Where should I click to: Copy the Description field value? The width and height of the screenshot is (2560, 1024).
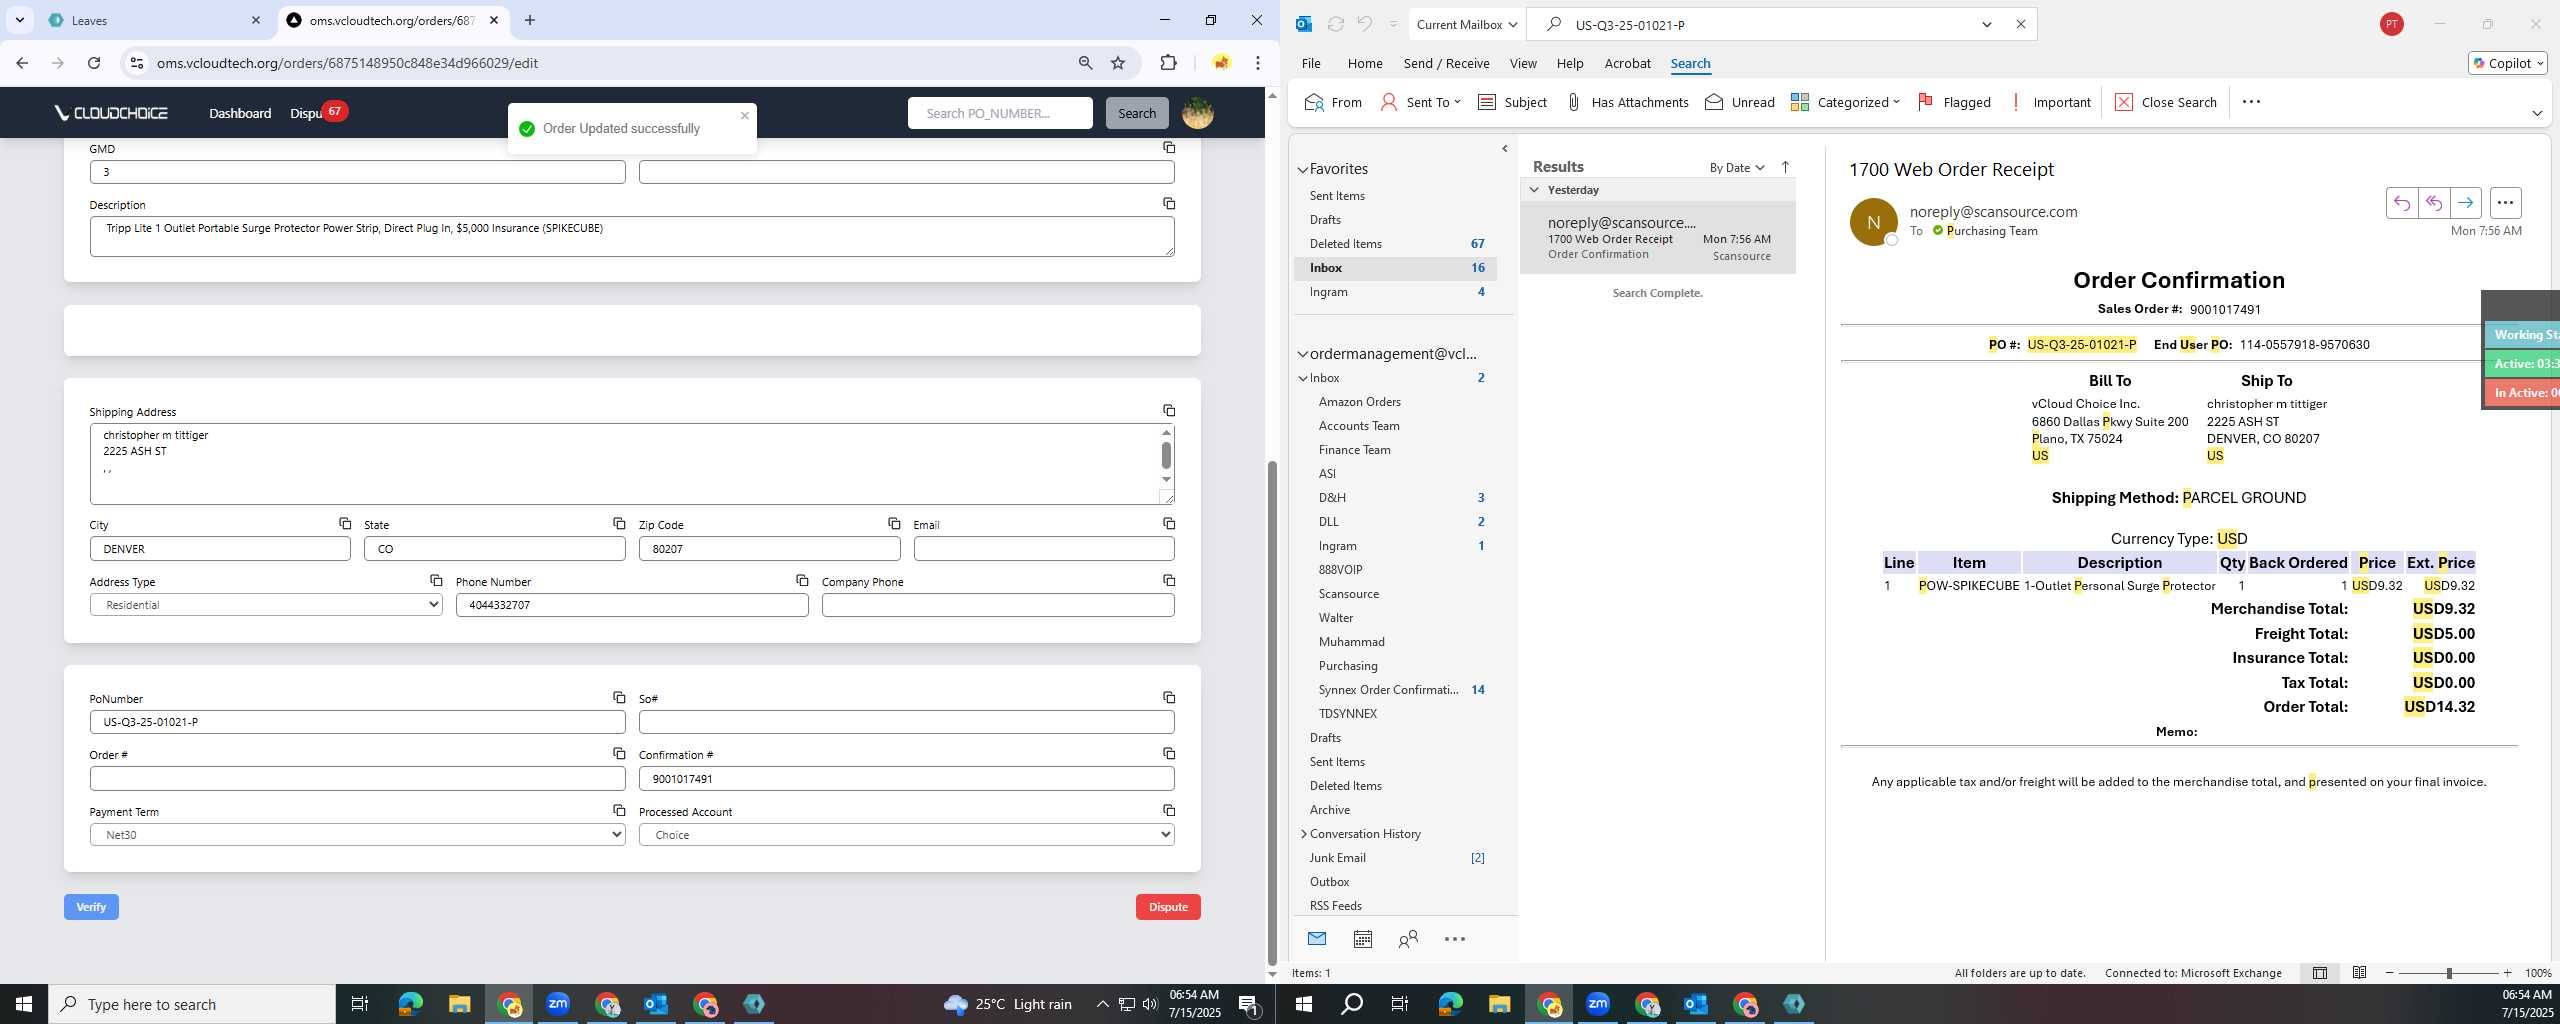[1168, 203]
